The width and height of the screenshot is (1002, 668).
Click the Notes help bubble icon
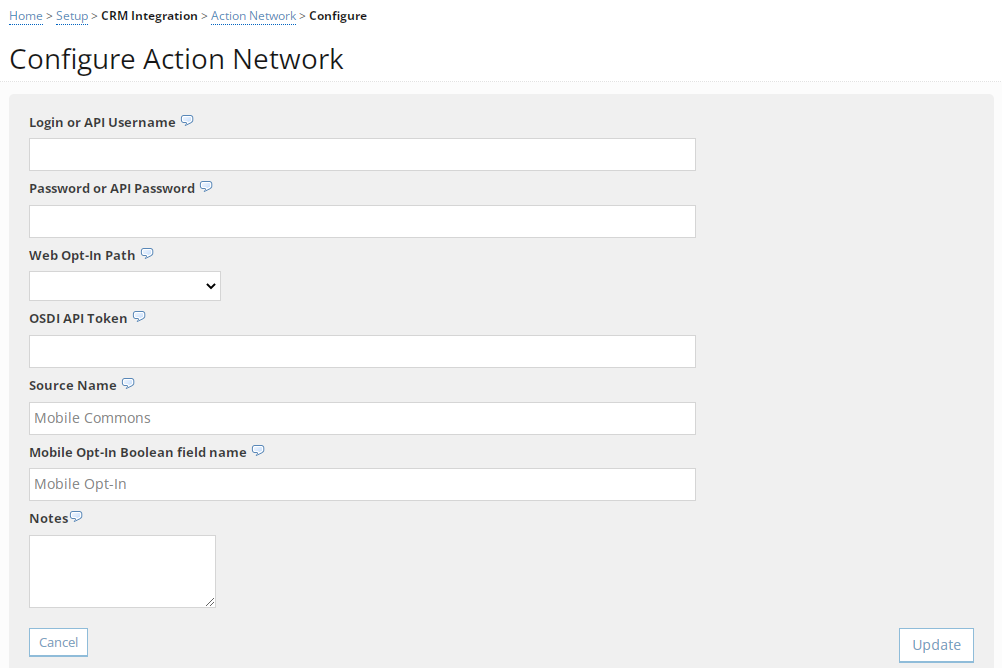click(77, 516)
